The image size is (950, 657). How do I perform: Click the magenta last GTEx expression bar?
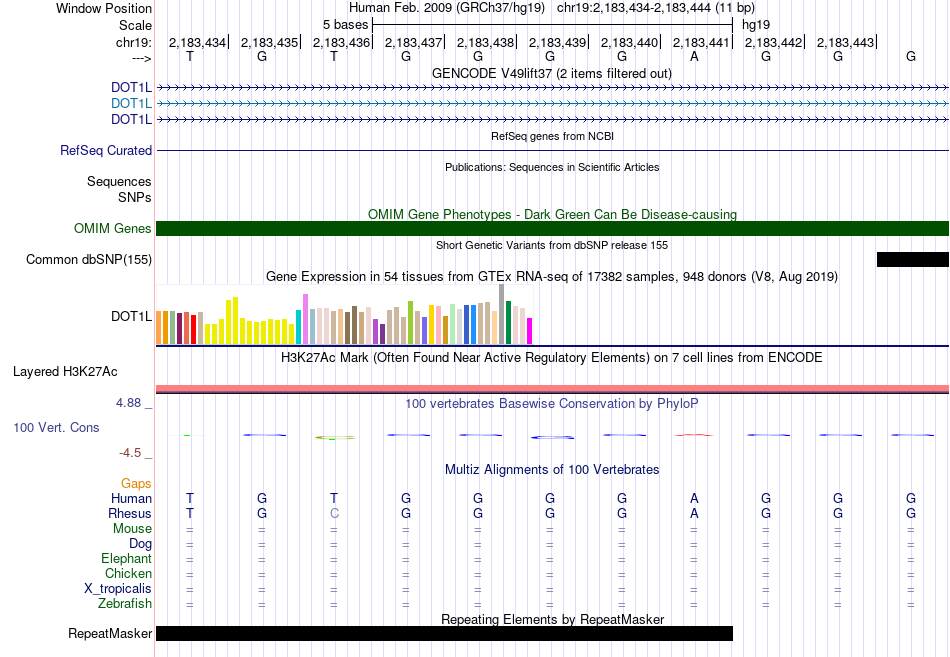click(530, 331)
